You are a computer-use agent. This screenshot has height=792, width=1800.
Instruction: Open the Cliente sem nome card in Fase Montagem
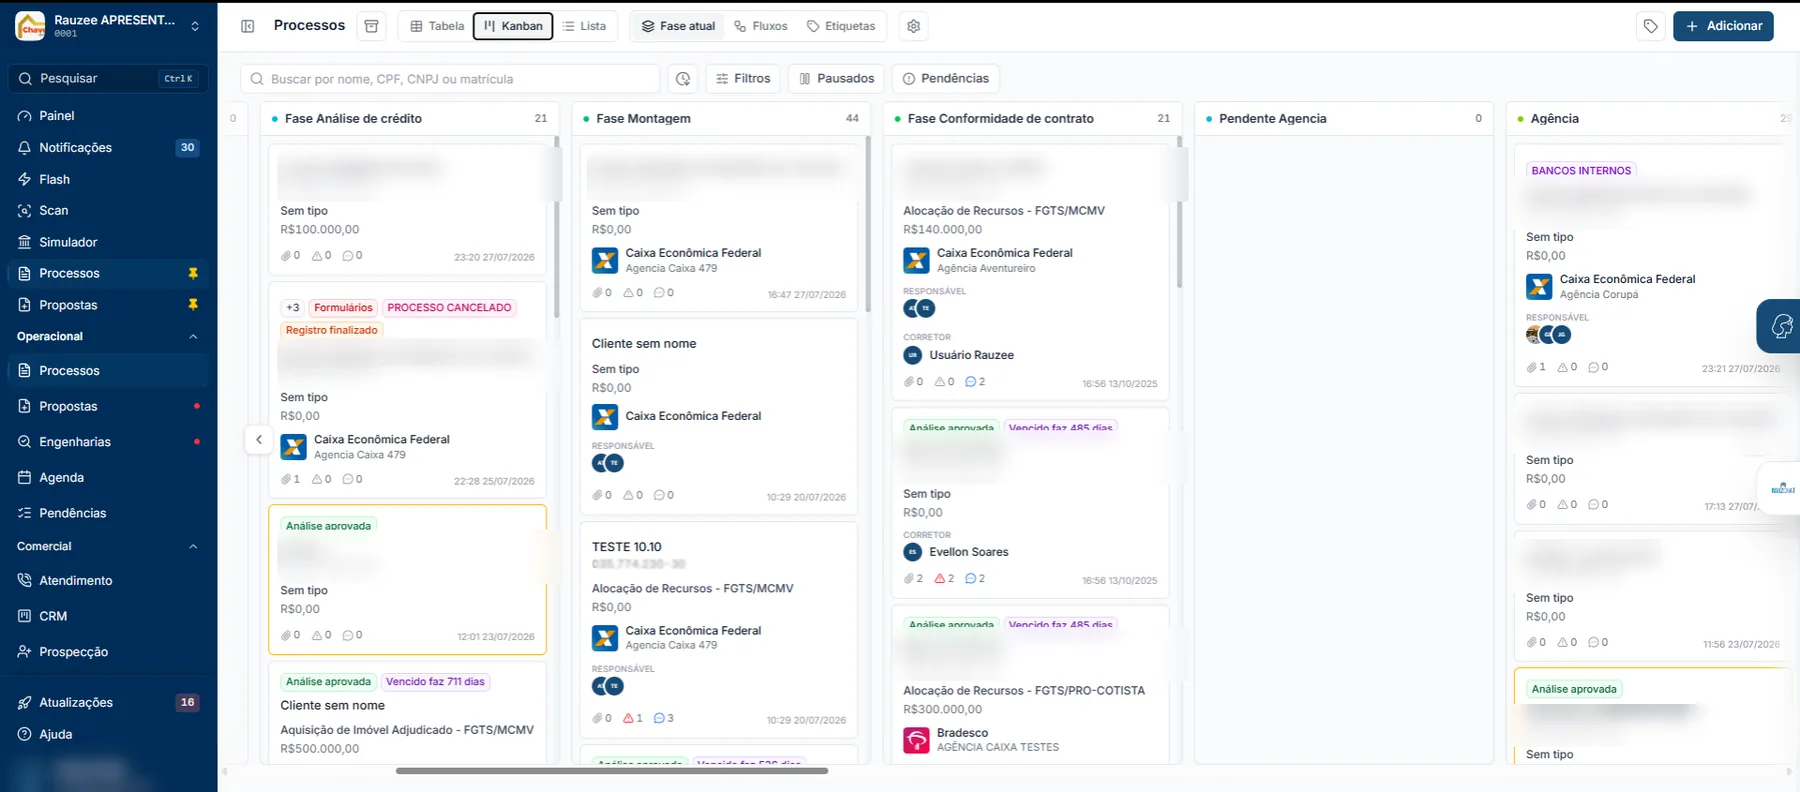(718, 418)
